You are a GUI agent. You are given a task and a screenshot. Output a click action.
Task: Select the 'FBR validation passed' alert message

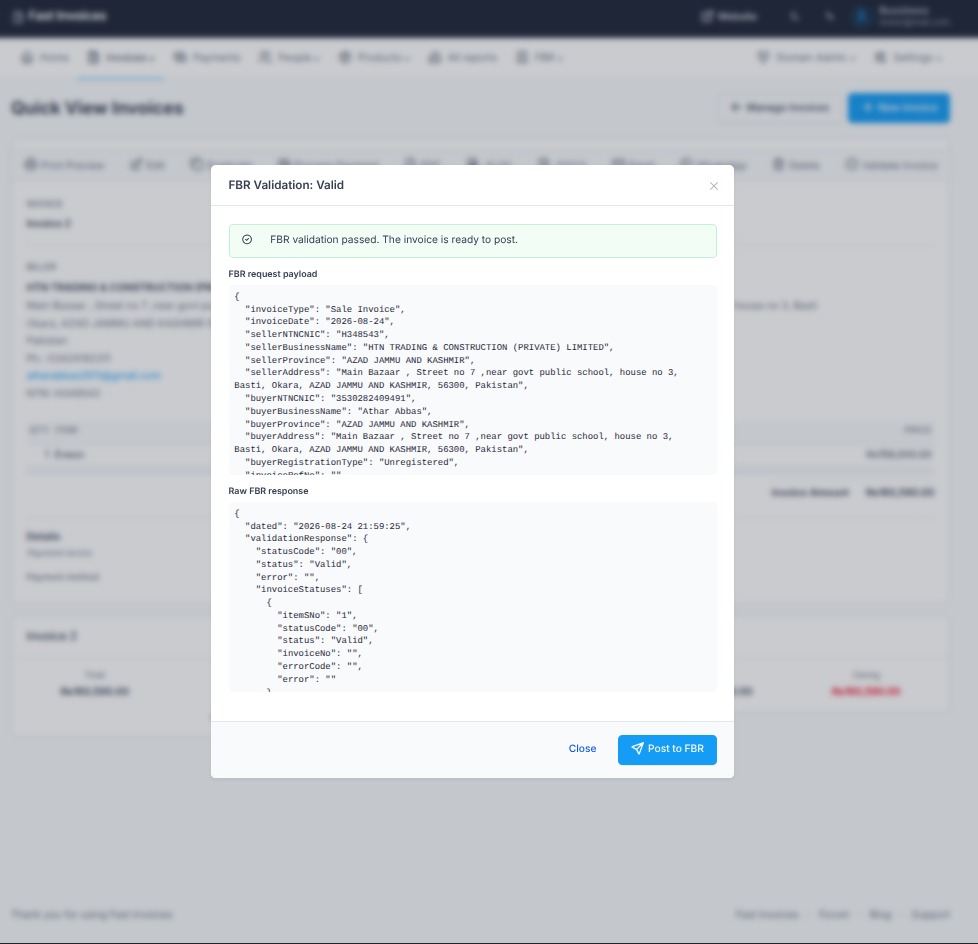tap(472, 241)
